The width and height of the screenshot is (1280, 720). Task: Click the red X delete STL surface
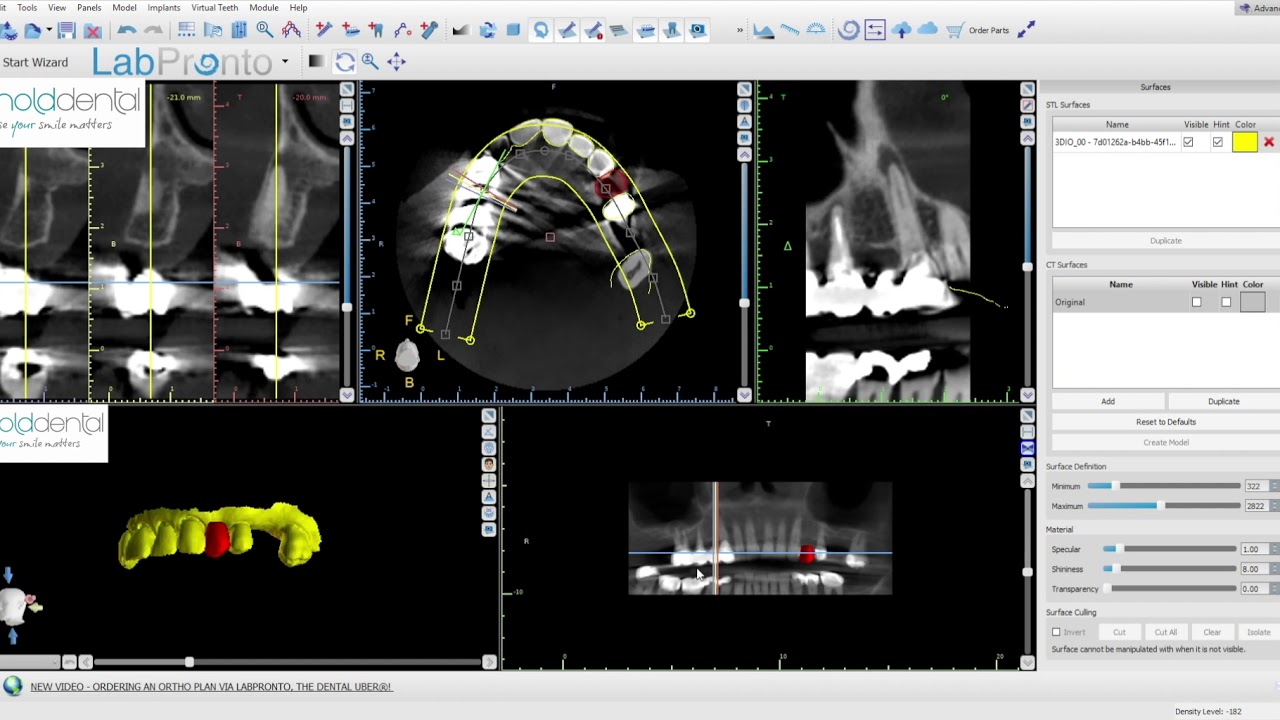(1269, 143)
